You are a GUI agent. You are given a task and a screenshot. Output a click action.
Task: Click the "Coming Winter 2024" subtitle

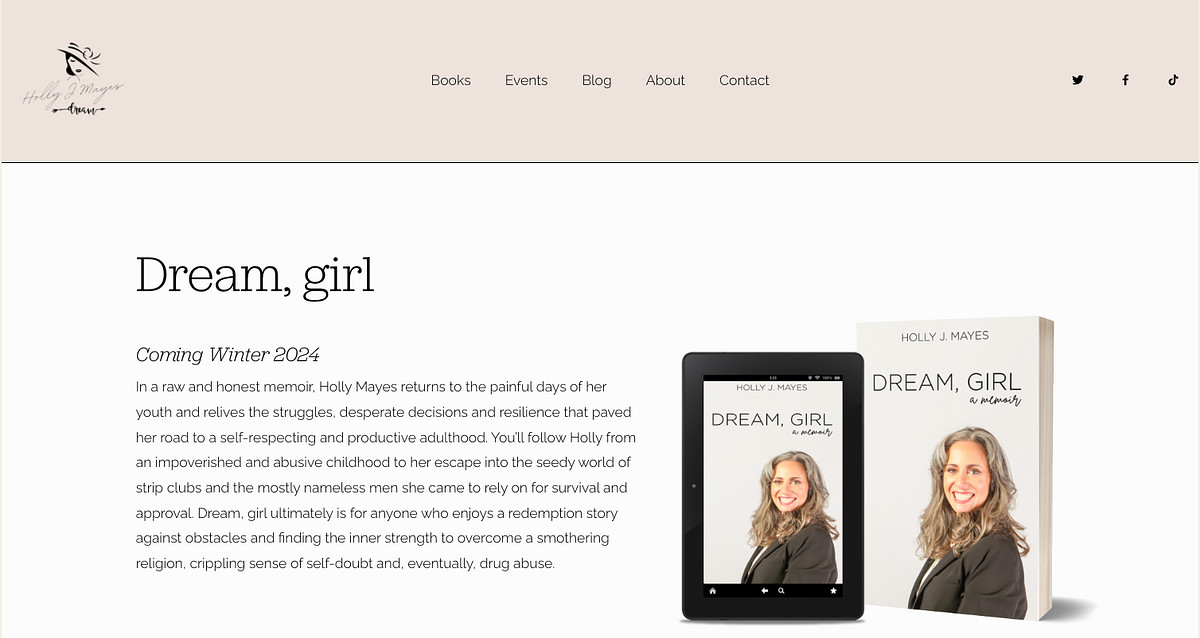227,355
